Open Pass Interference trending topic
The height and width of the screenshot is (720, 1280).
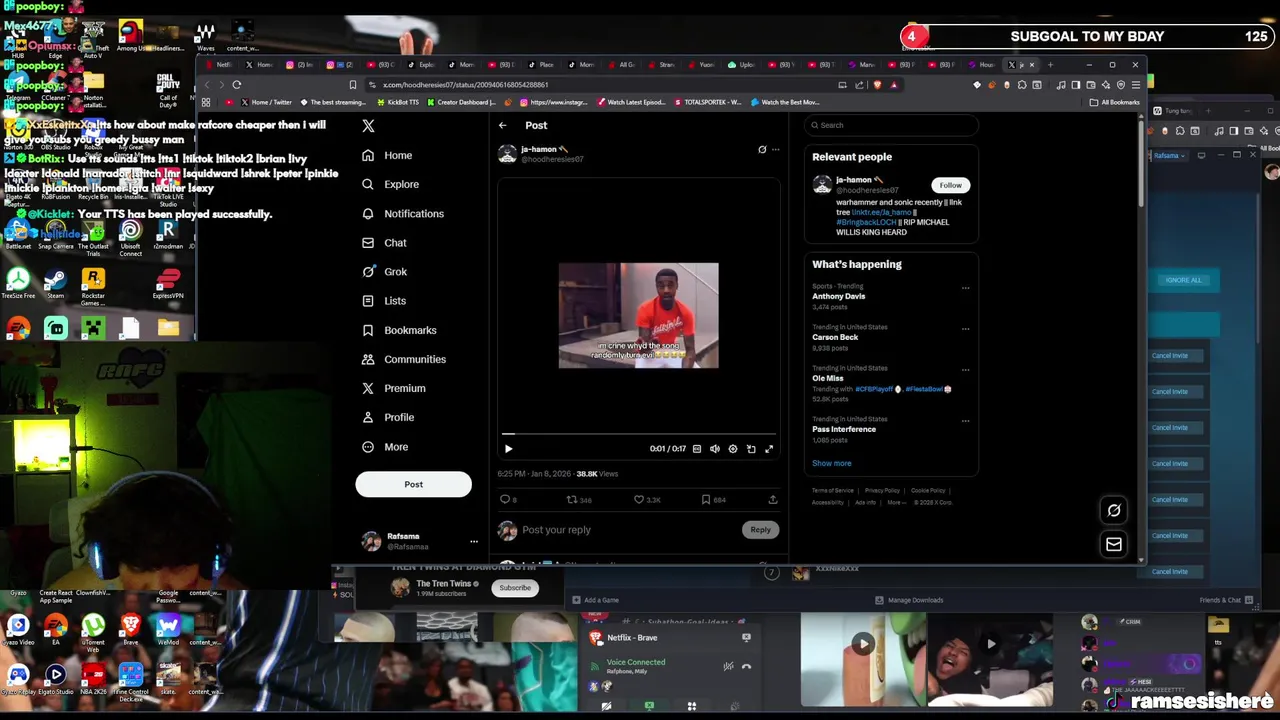844,429
